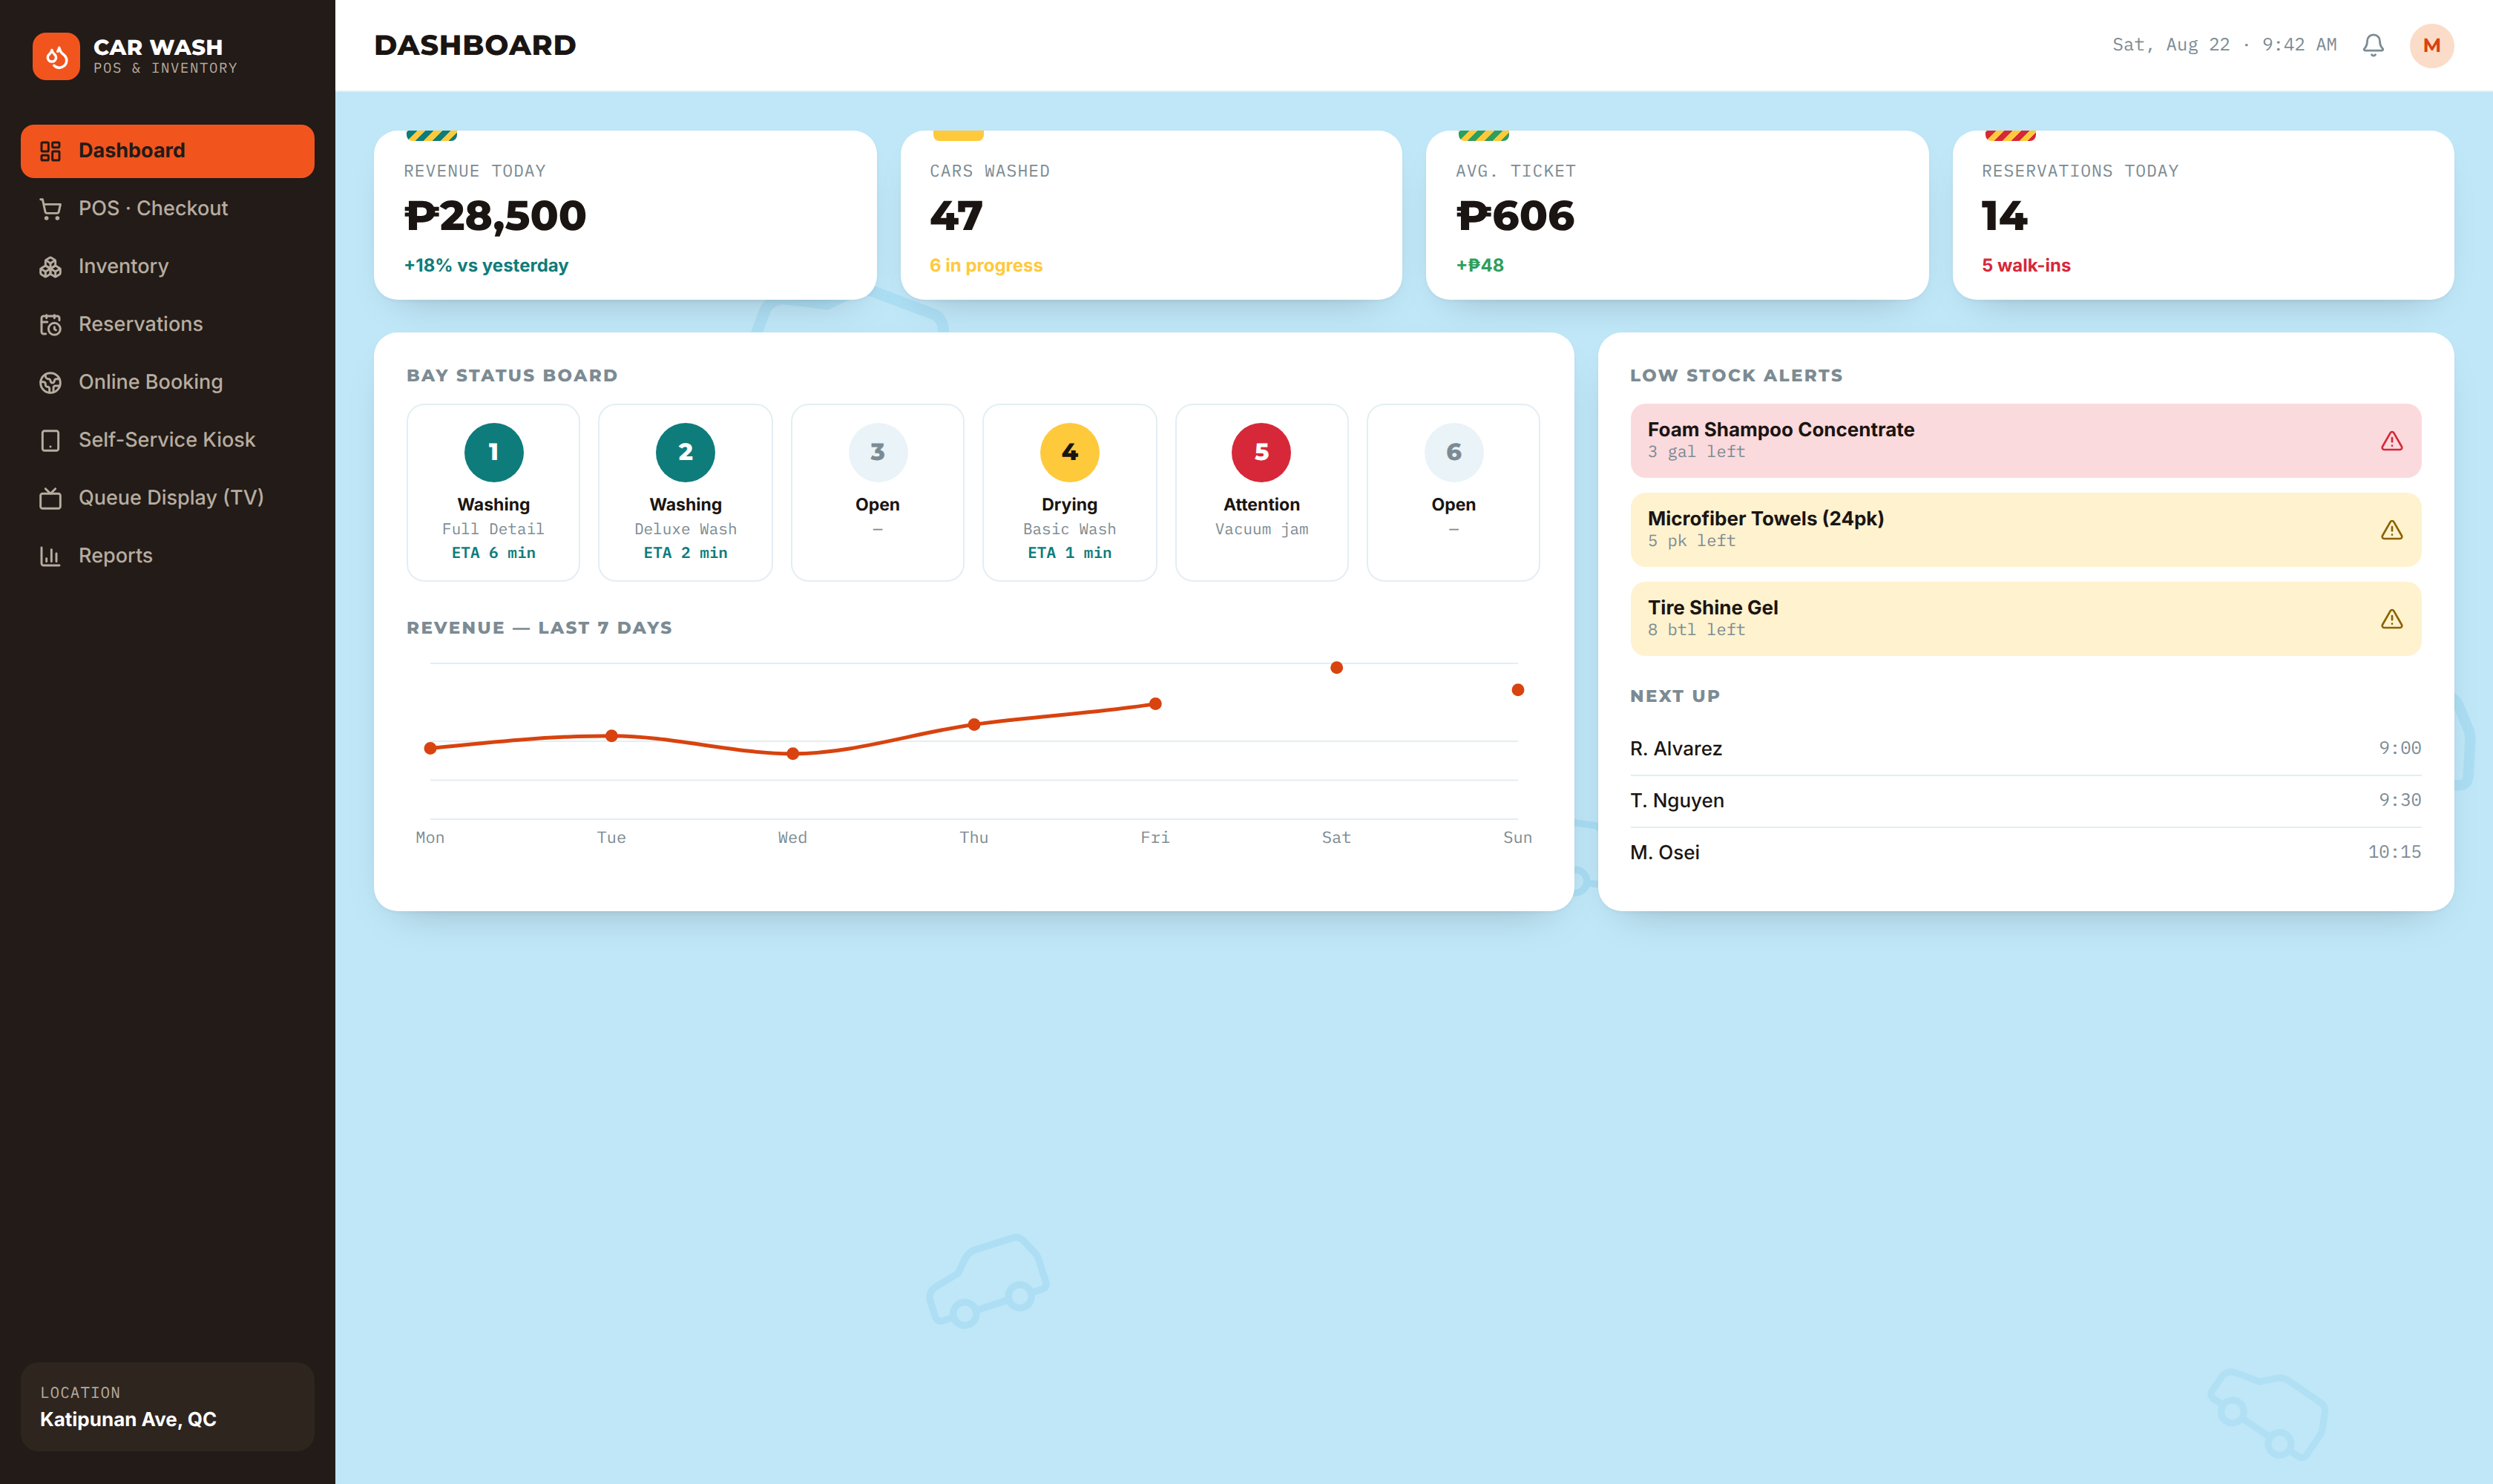Switch to Reports section
2493x1484 pixels.
click(x=167, y=556)
